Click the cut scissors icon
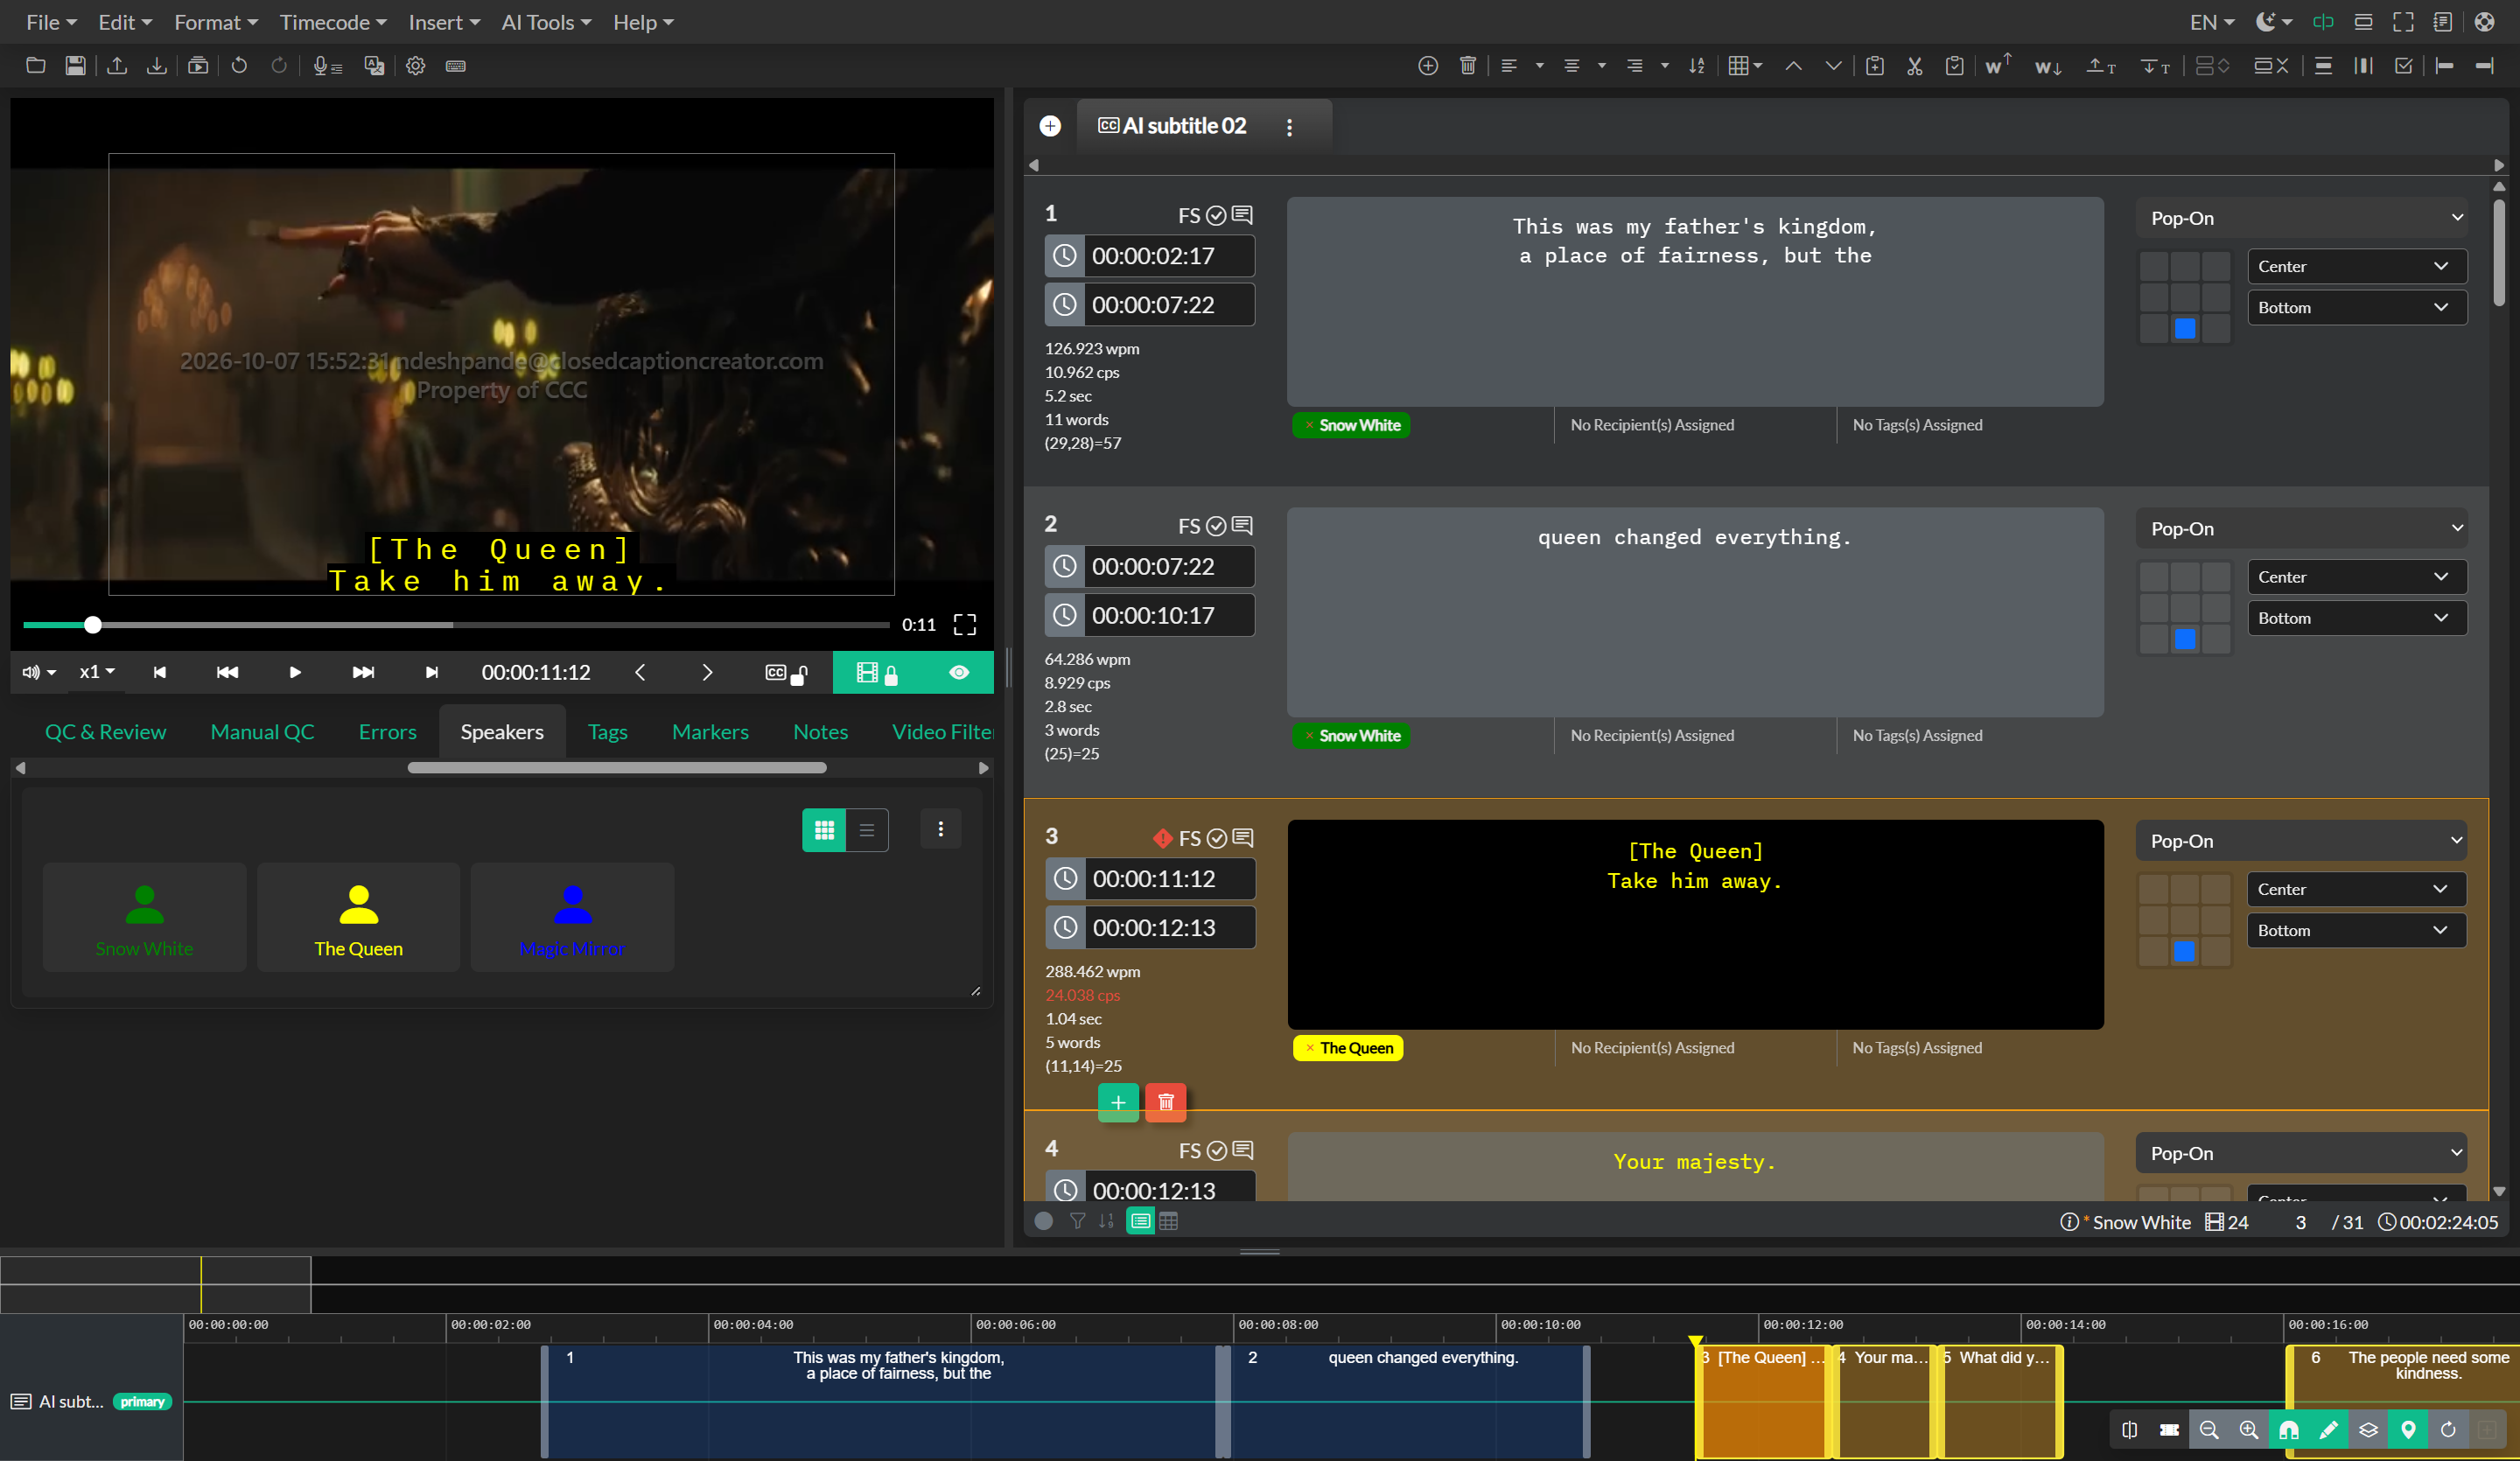 click(x=1915, y=66)
